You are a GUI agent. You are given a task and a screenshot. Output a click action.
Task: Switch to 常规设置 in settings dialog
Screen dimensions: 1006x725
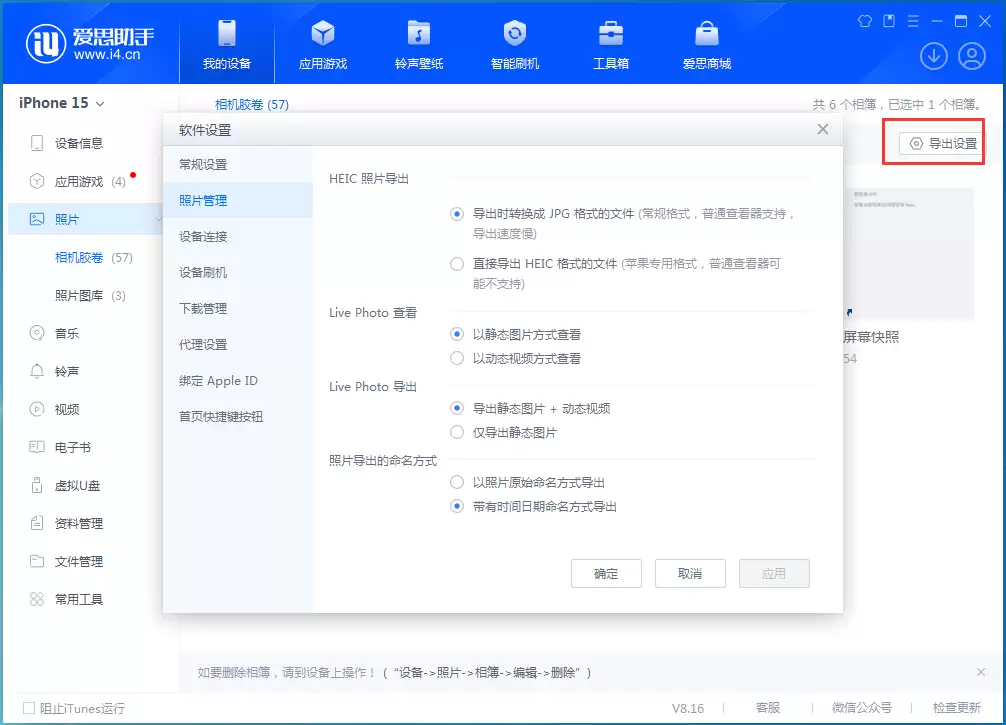point(238,164)
